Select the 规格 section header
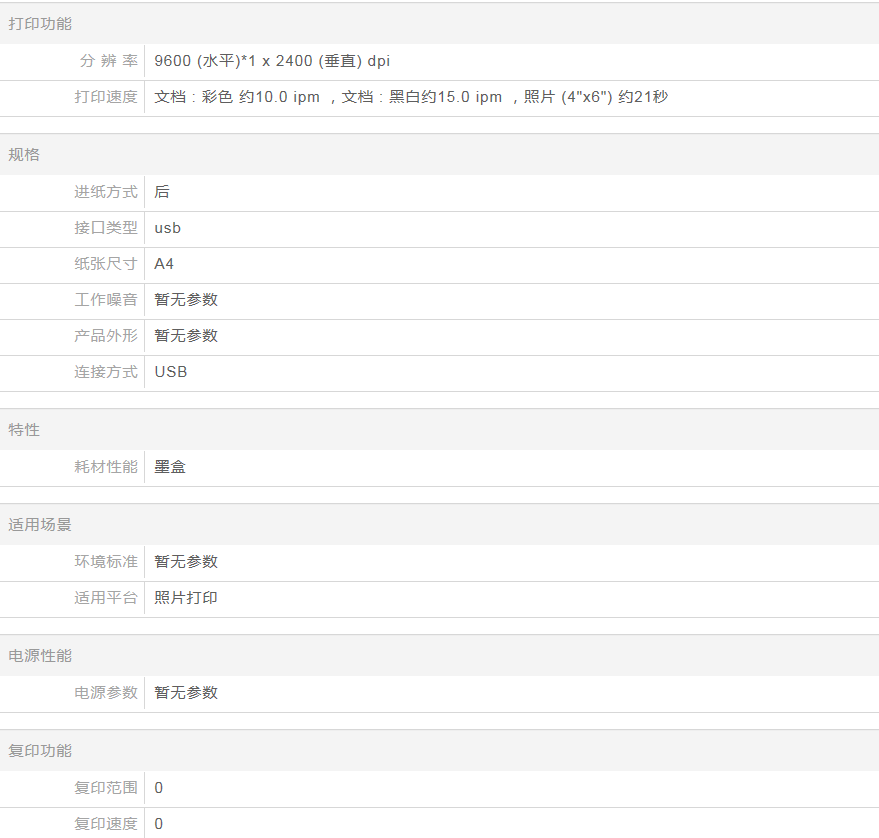879x838 pixels. click(24, 155)
